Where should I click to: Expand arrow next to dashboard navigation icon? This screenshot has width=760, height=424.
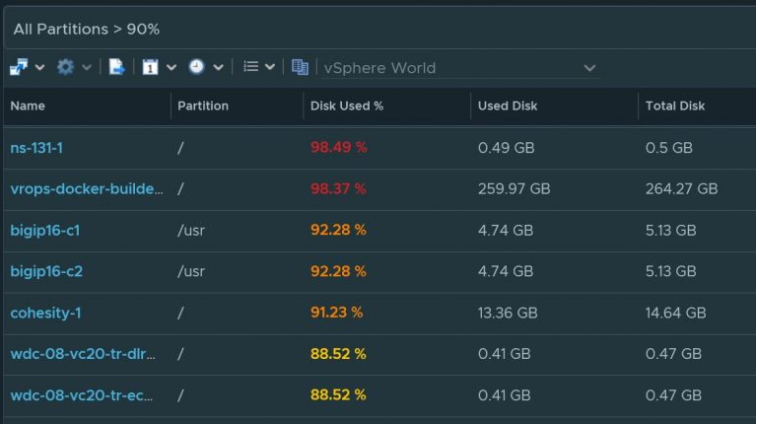point(40,67)
